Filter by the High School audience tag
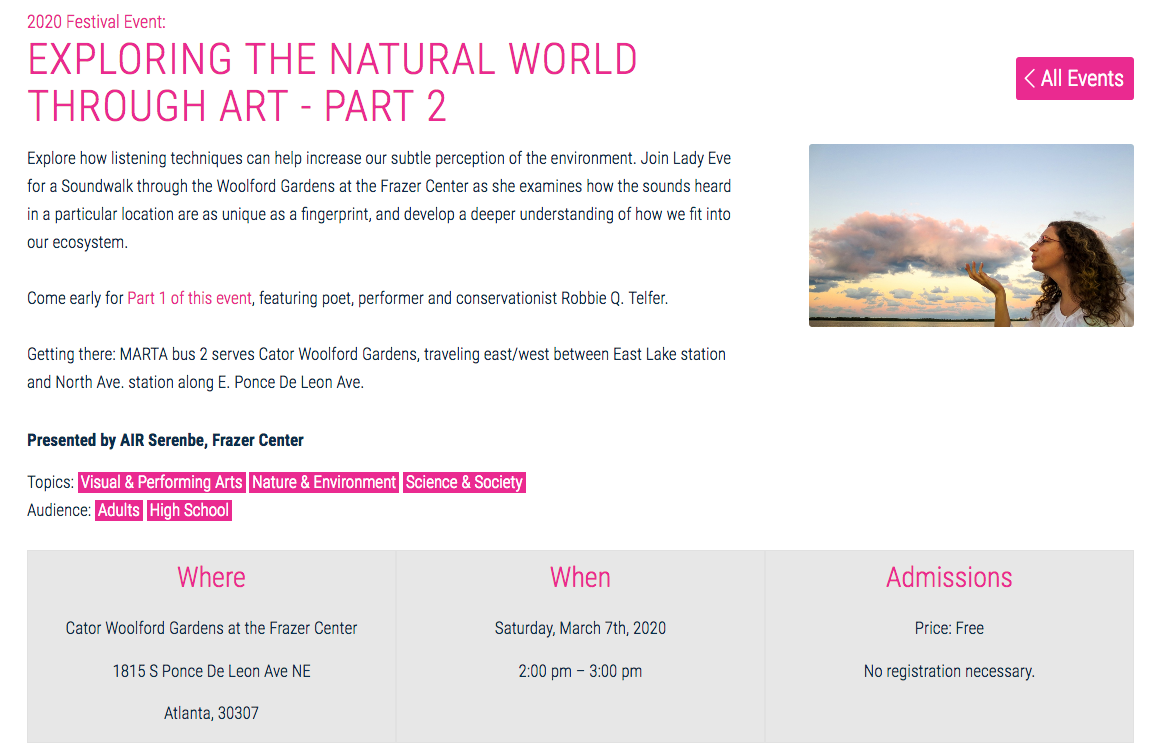1163x754 pixels. point(189,510)
